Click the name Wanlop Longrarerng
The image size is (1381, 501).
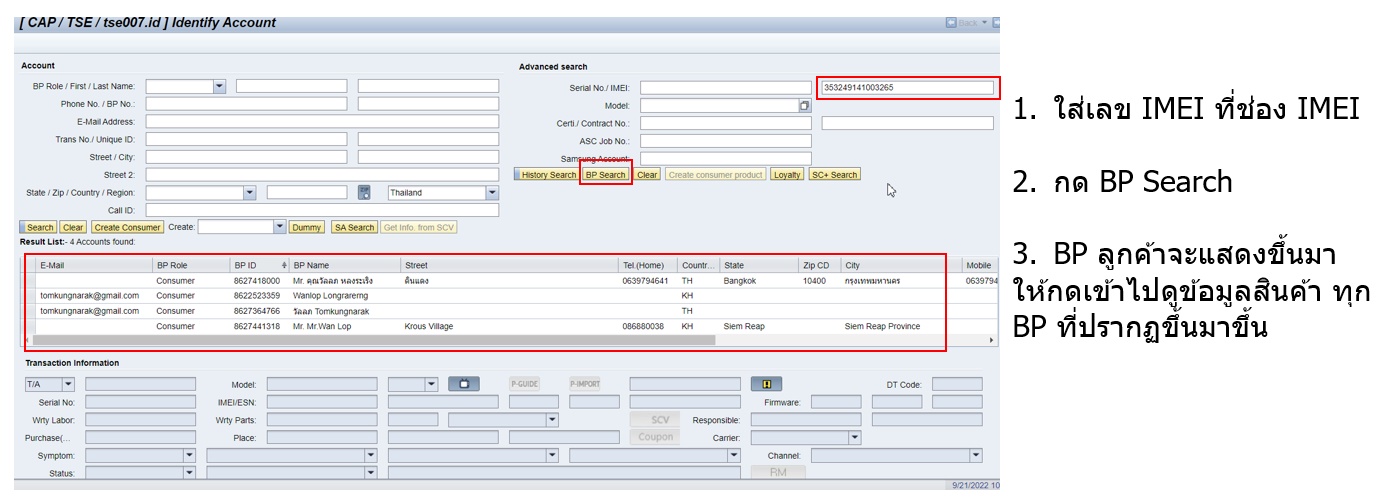331,297
